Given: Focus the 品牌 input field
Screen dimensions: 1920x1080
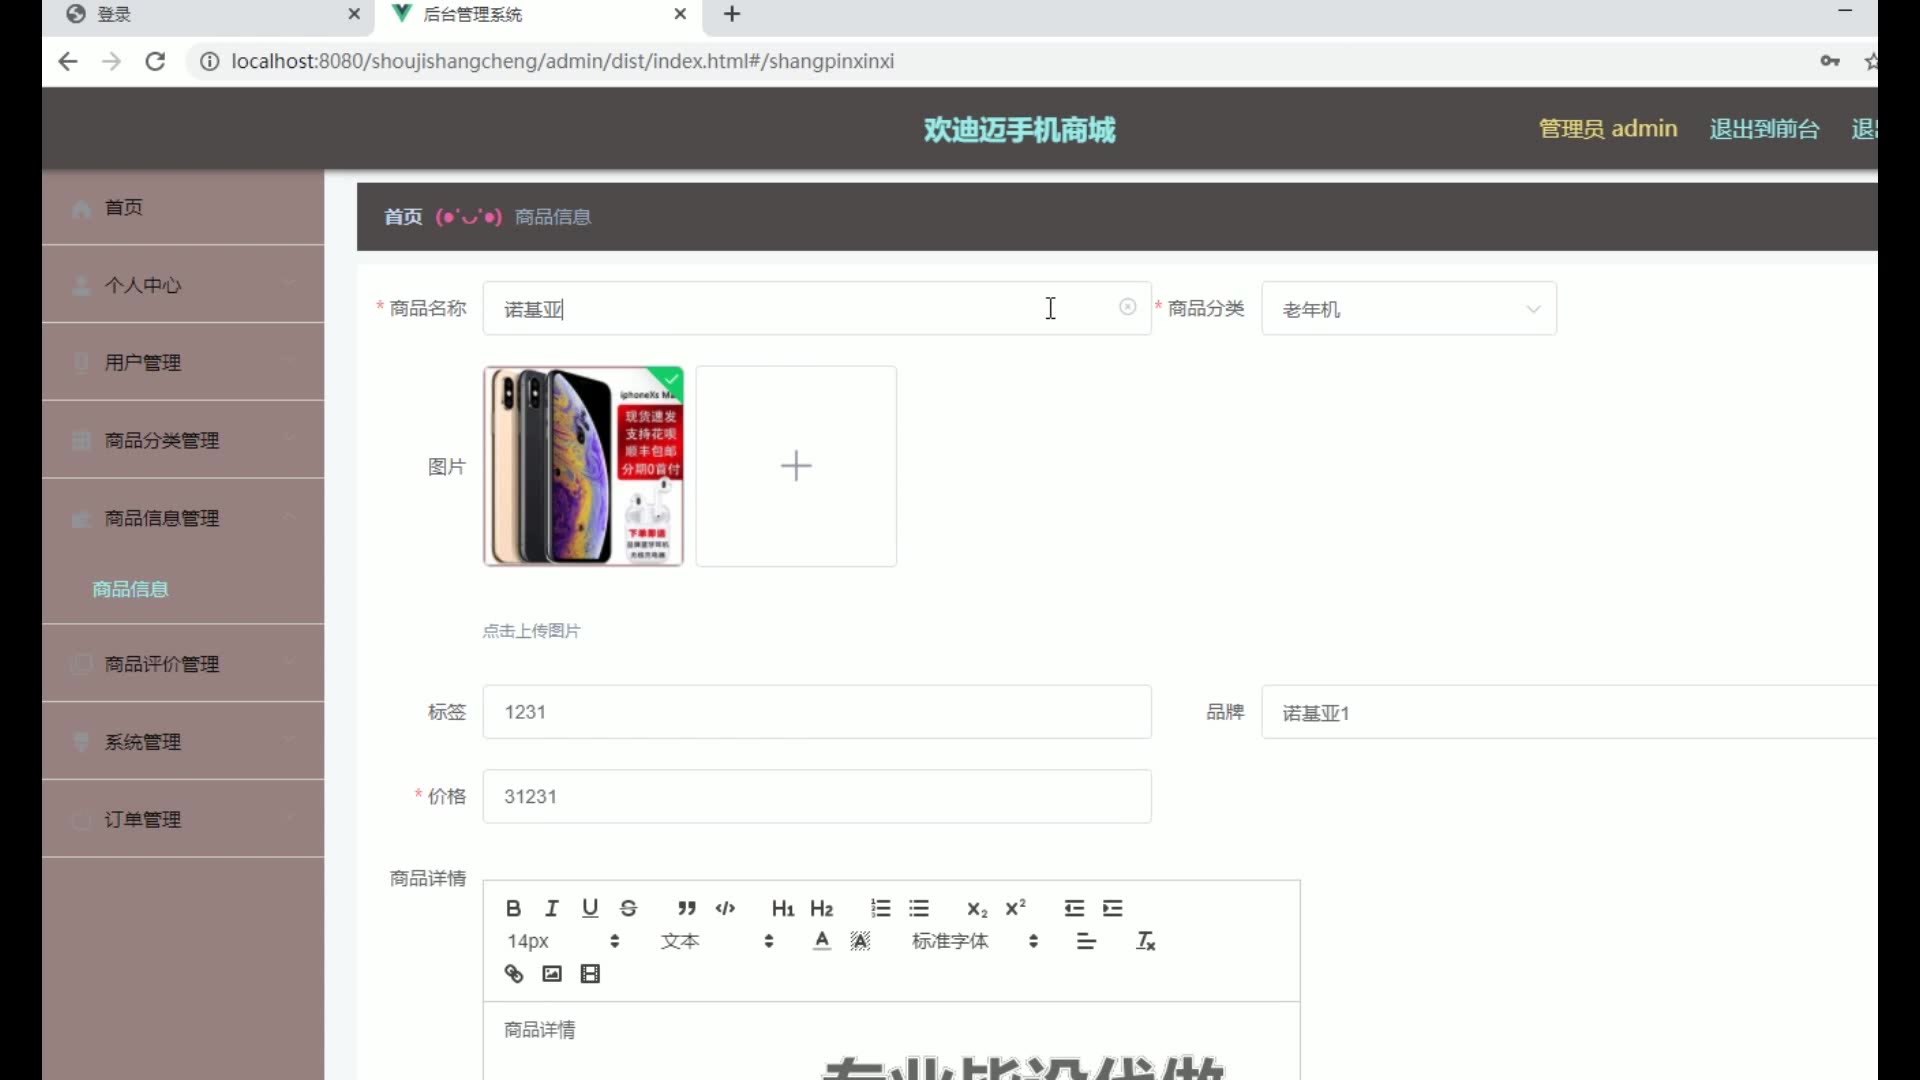Looking at the screenshot, I should (1569, 712).
